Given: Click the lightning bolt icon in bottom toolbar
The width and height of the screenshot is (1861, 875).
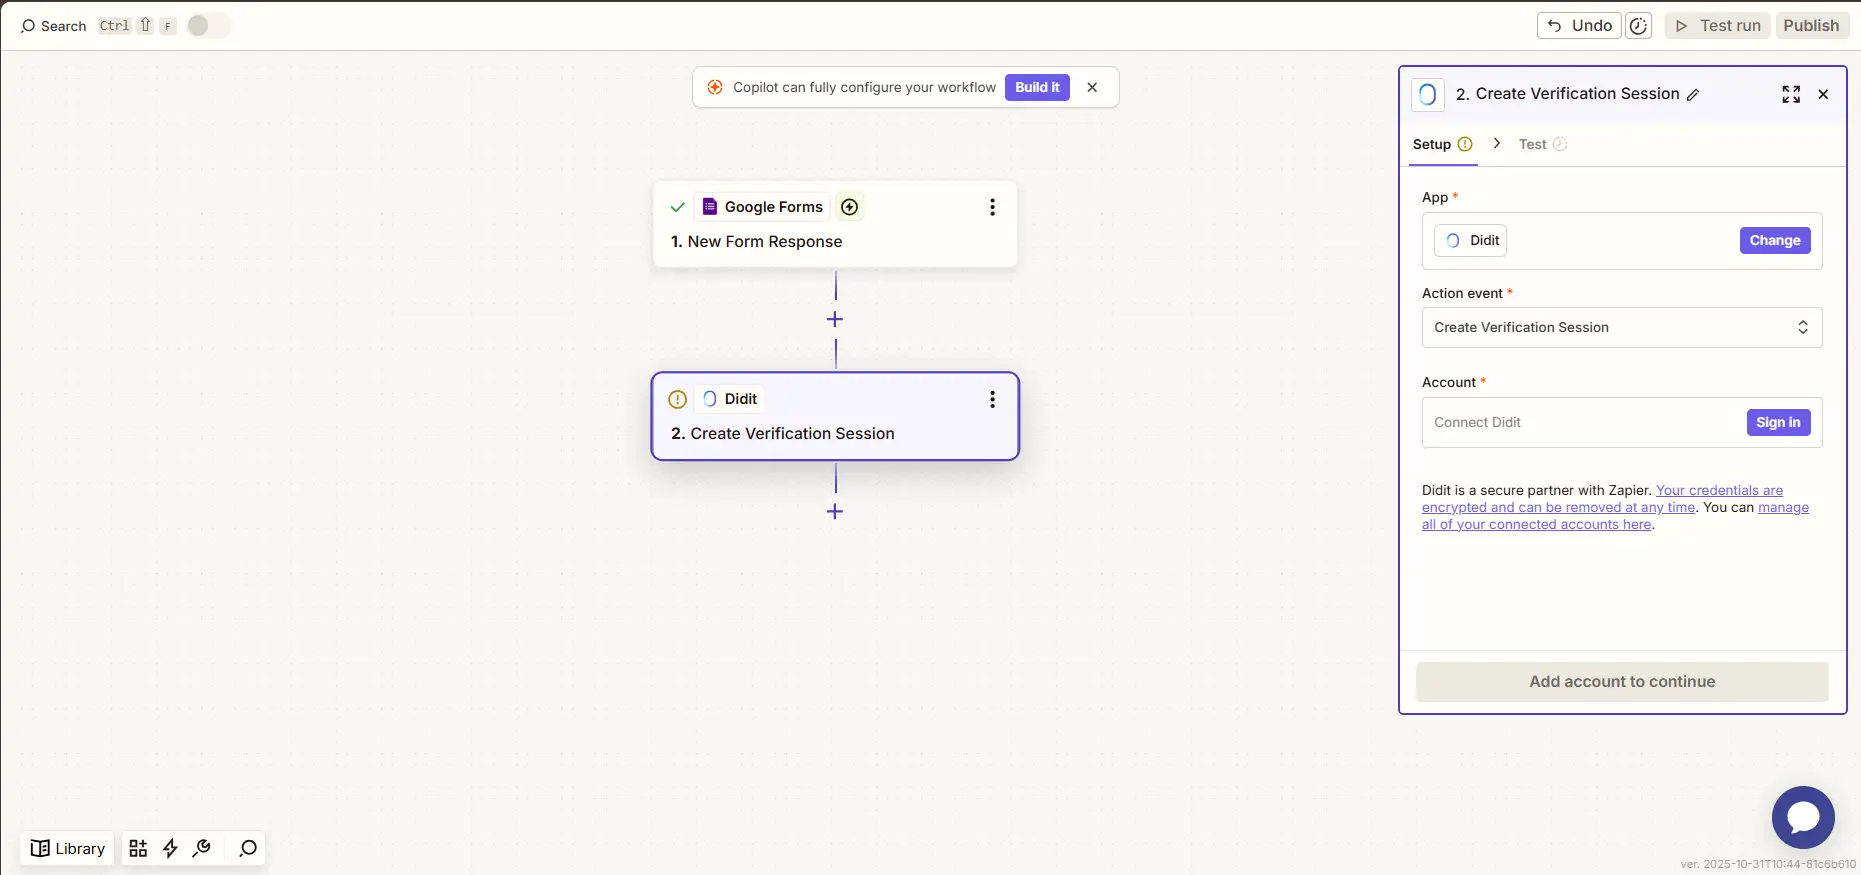Looking at the screenshot, I should (170, 848).
